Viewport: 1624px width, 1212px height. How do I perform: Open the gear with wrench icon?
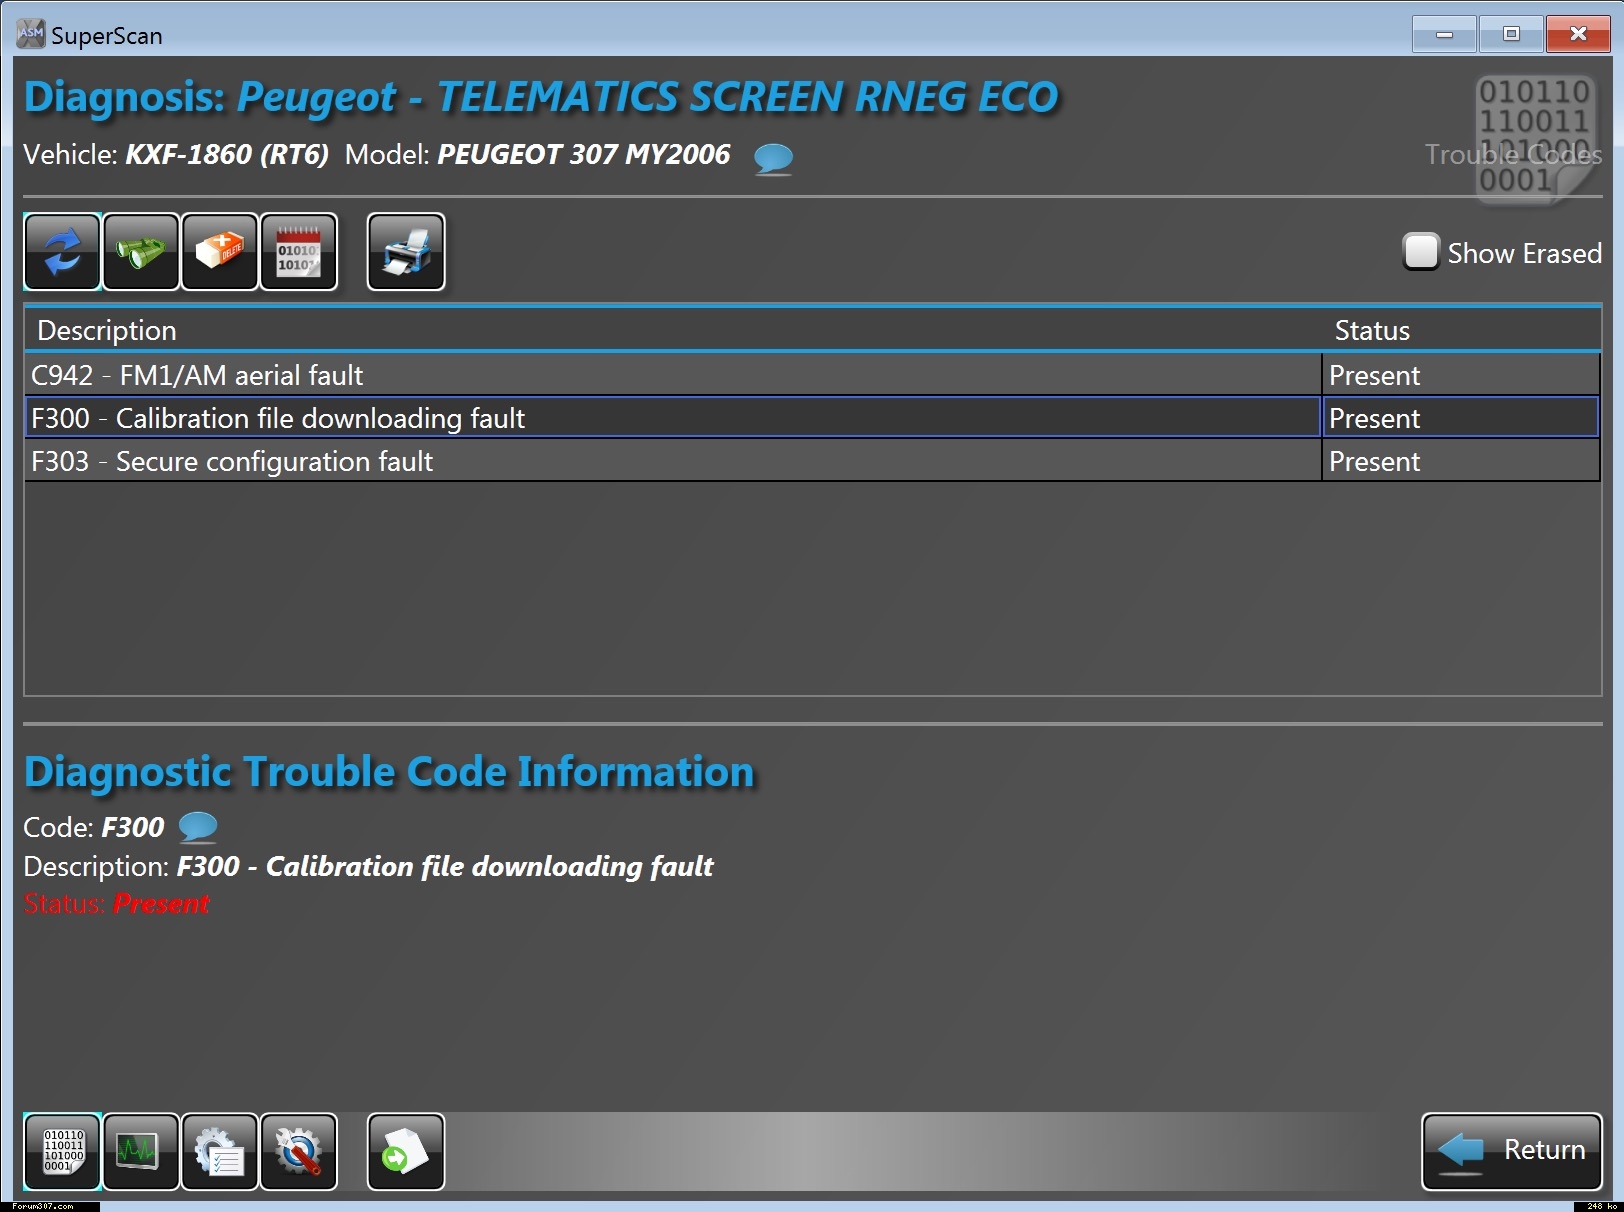click(299, 1152)
